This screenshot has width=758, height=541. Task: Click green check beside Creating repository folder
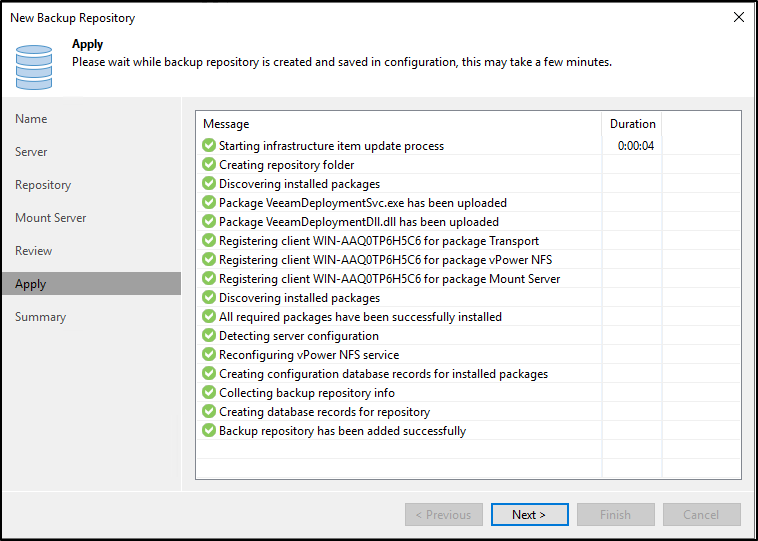[x=209, y=164]
